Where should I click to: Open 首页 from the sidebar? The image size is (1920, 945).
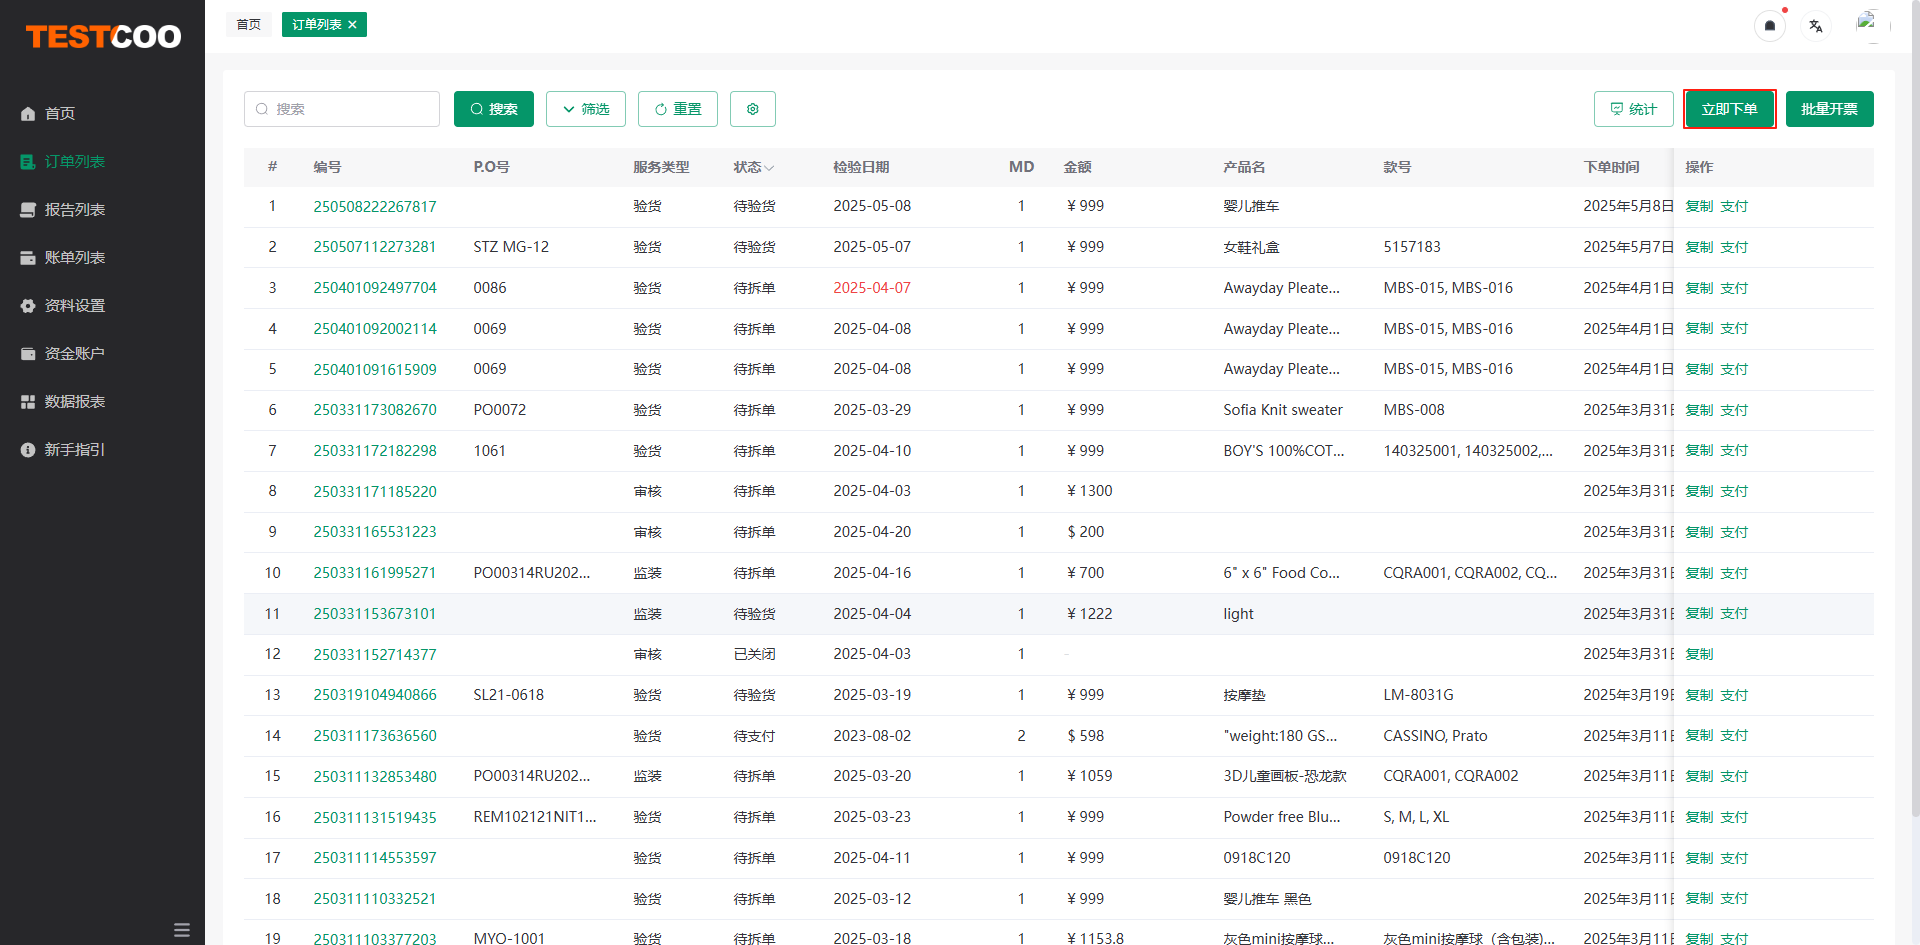click(60, 114)
